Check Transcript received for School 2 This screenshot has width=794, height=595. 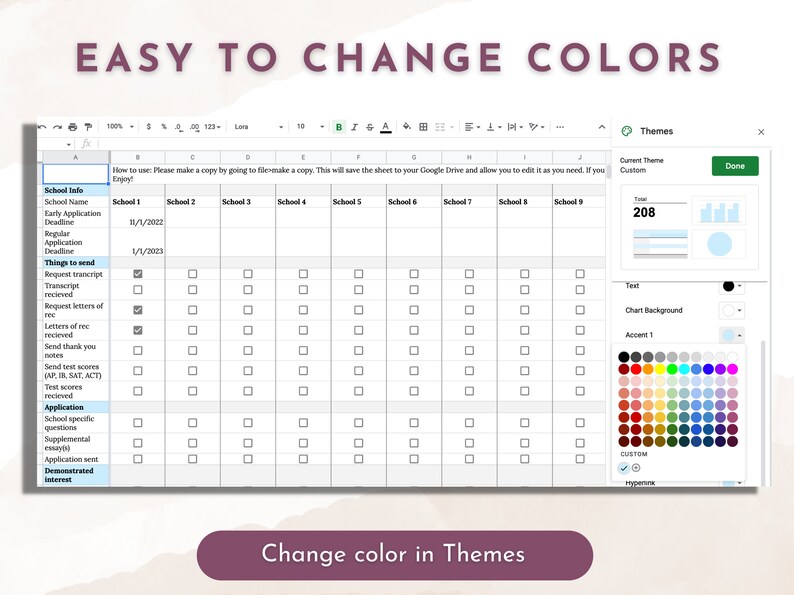192,290
